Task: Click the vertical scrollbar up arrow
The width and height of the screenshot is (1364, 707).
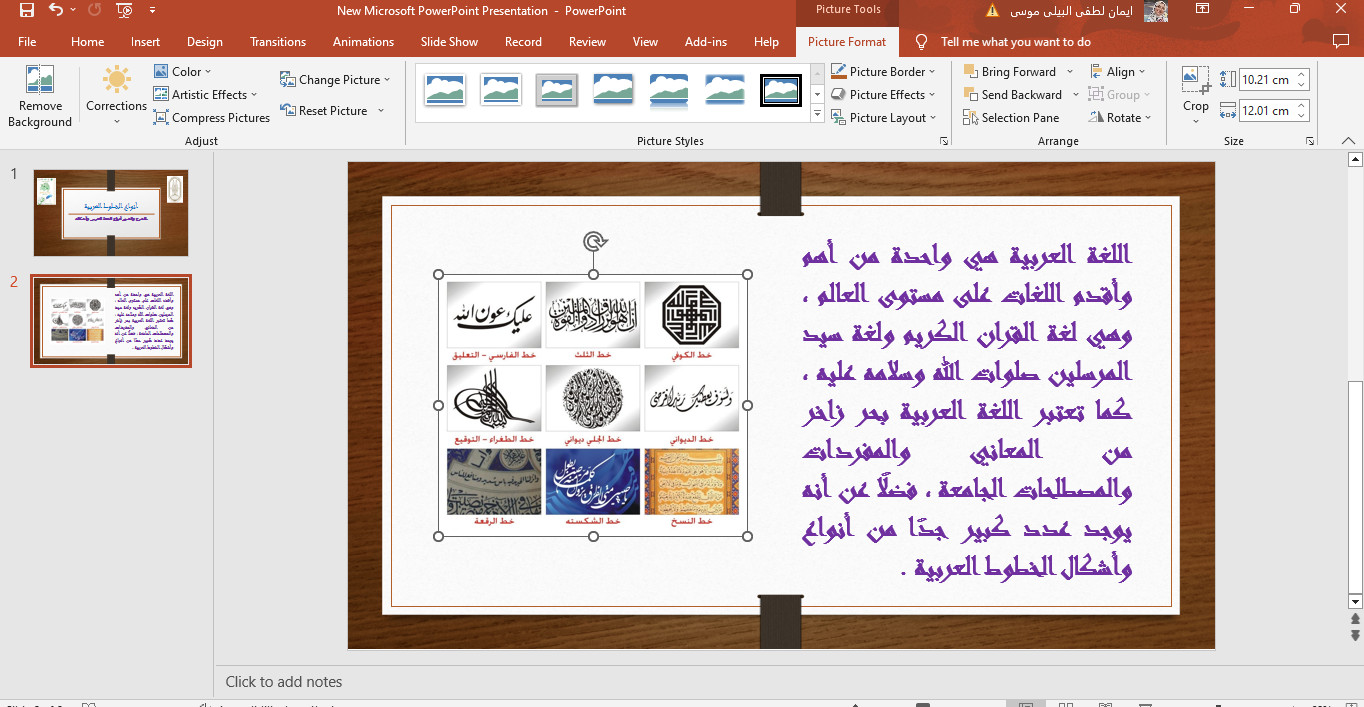Action: pyautogui.click(x=1355, y=159)
